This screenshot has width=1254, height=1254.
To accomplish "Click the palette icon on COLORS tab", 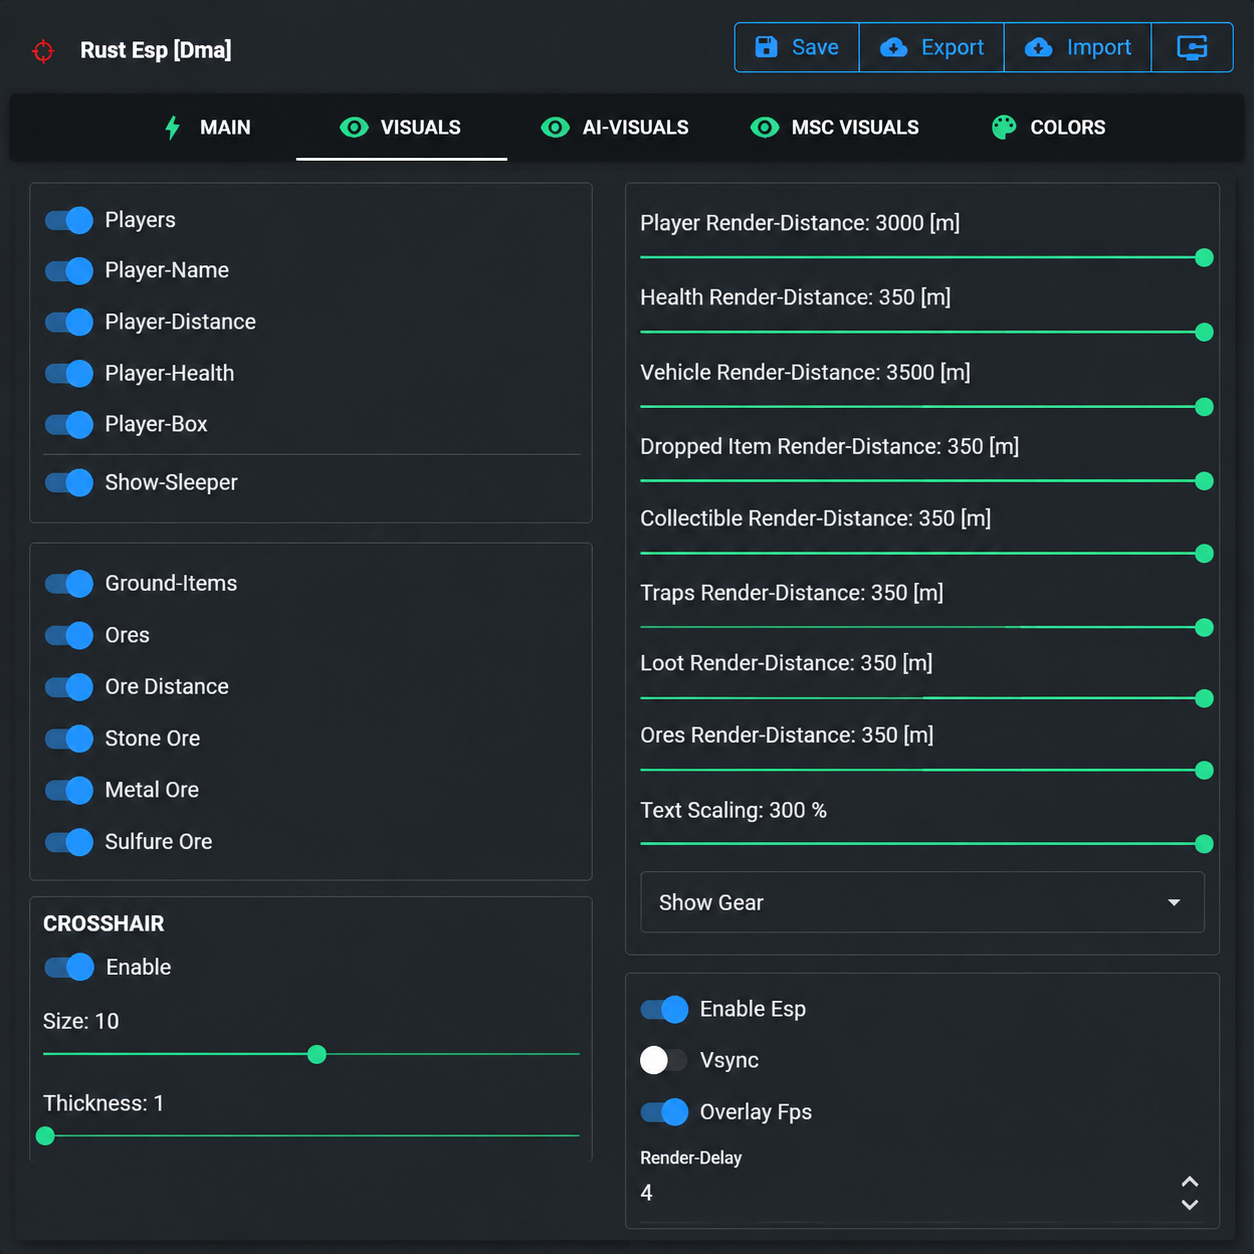I will point(1004,127).
